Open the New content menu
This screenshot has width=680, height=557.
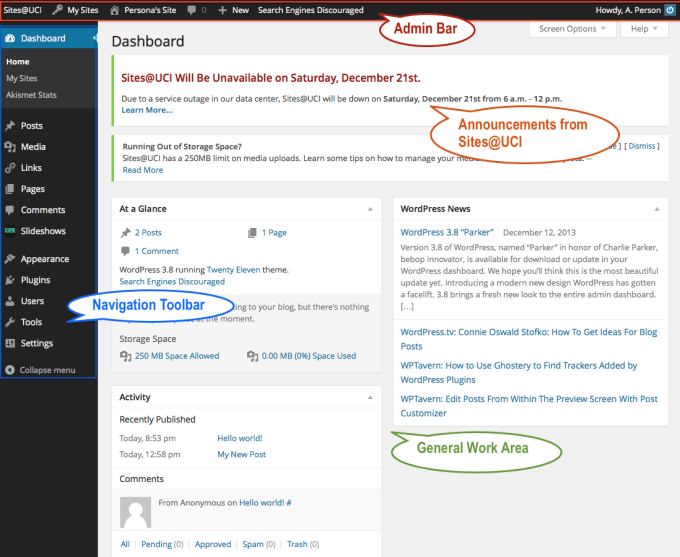(234, 10)
